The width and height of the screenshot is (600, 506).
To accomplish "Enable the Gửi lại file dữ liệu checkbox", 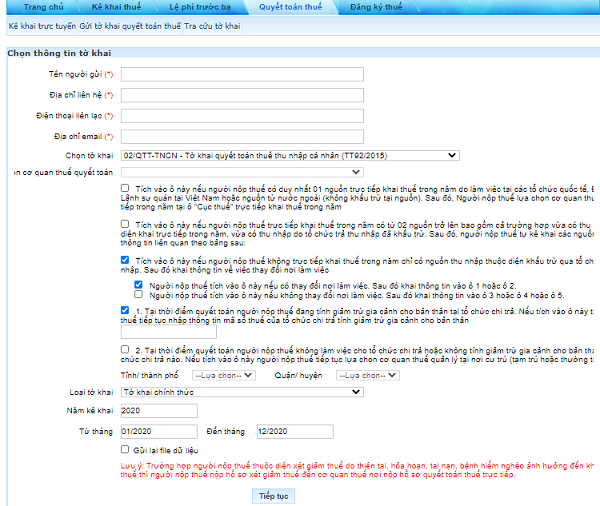I will tap(123, 449).
